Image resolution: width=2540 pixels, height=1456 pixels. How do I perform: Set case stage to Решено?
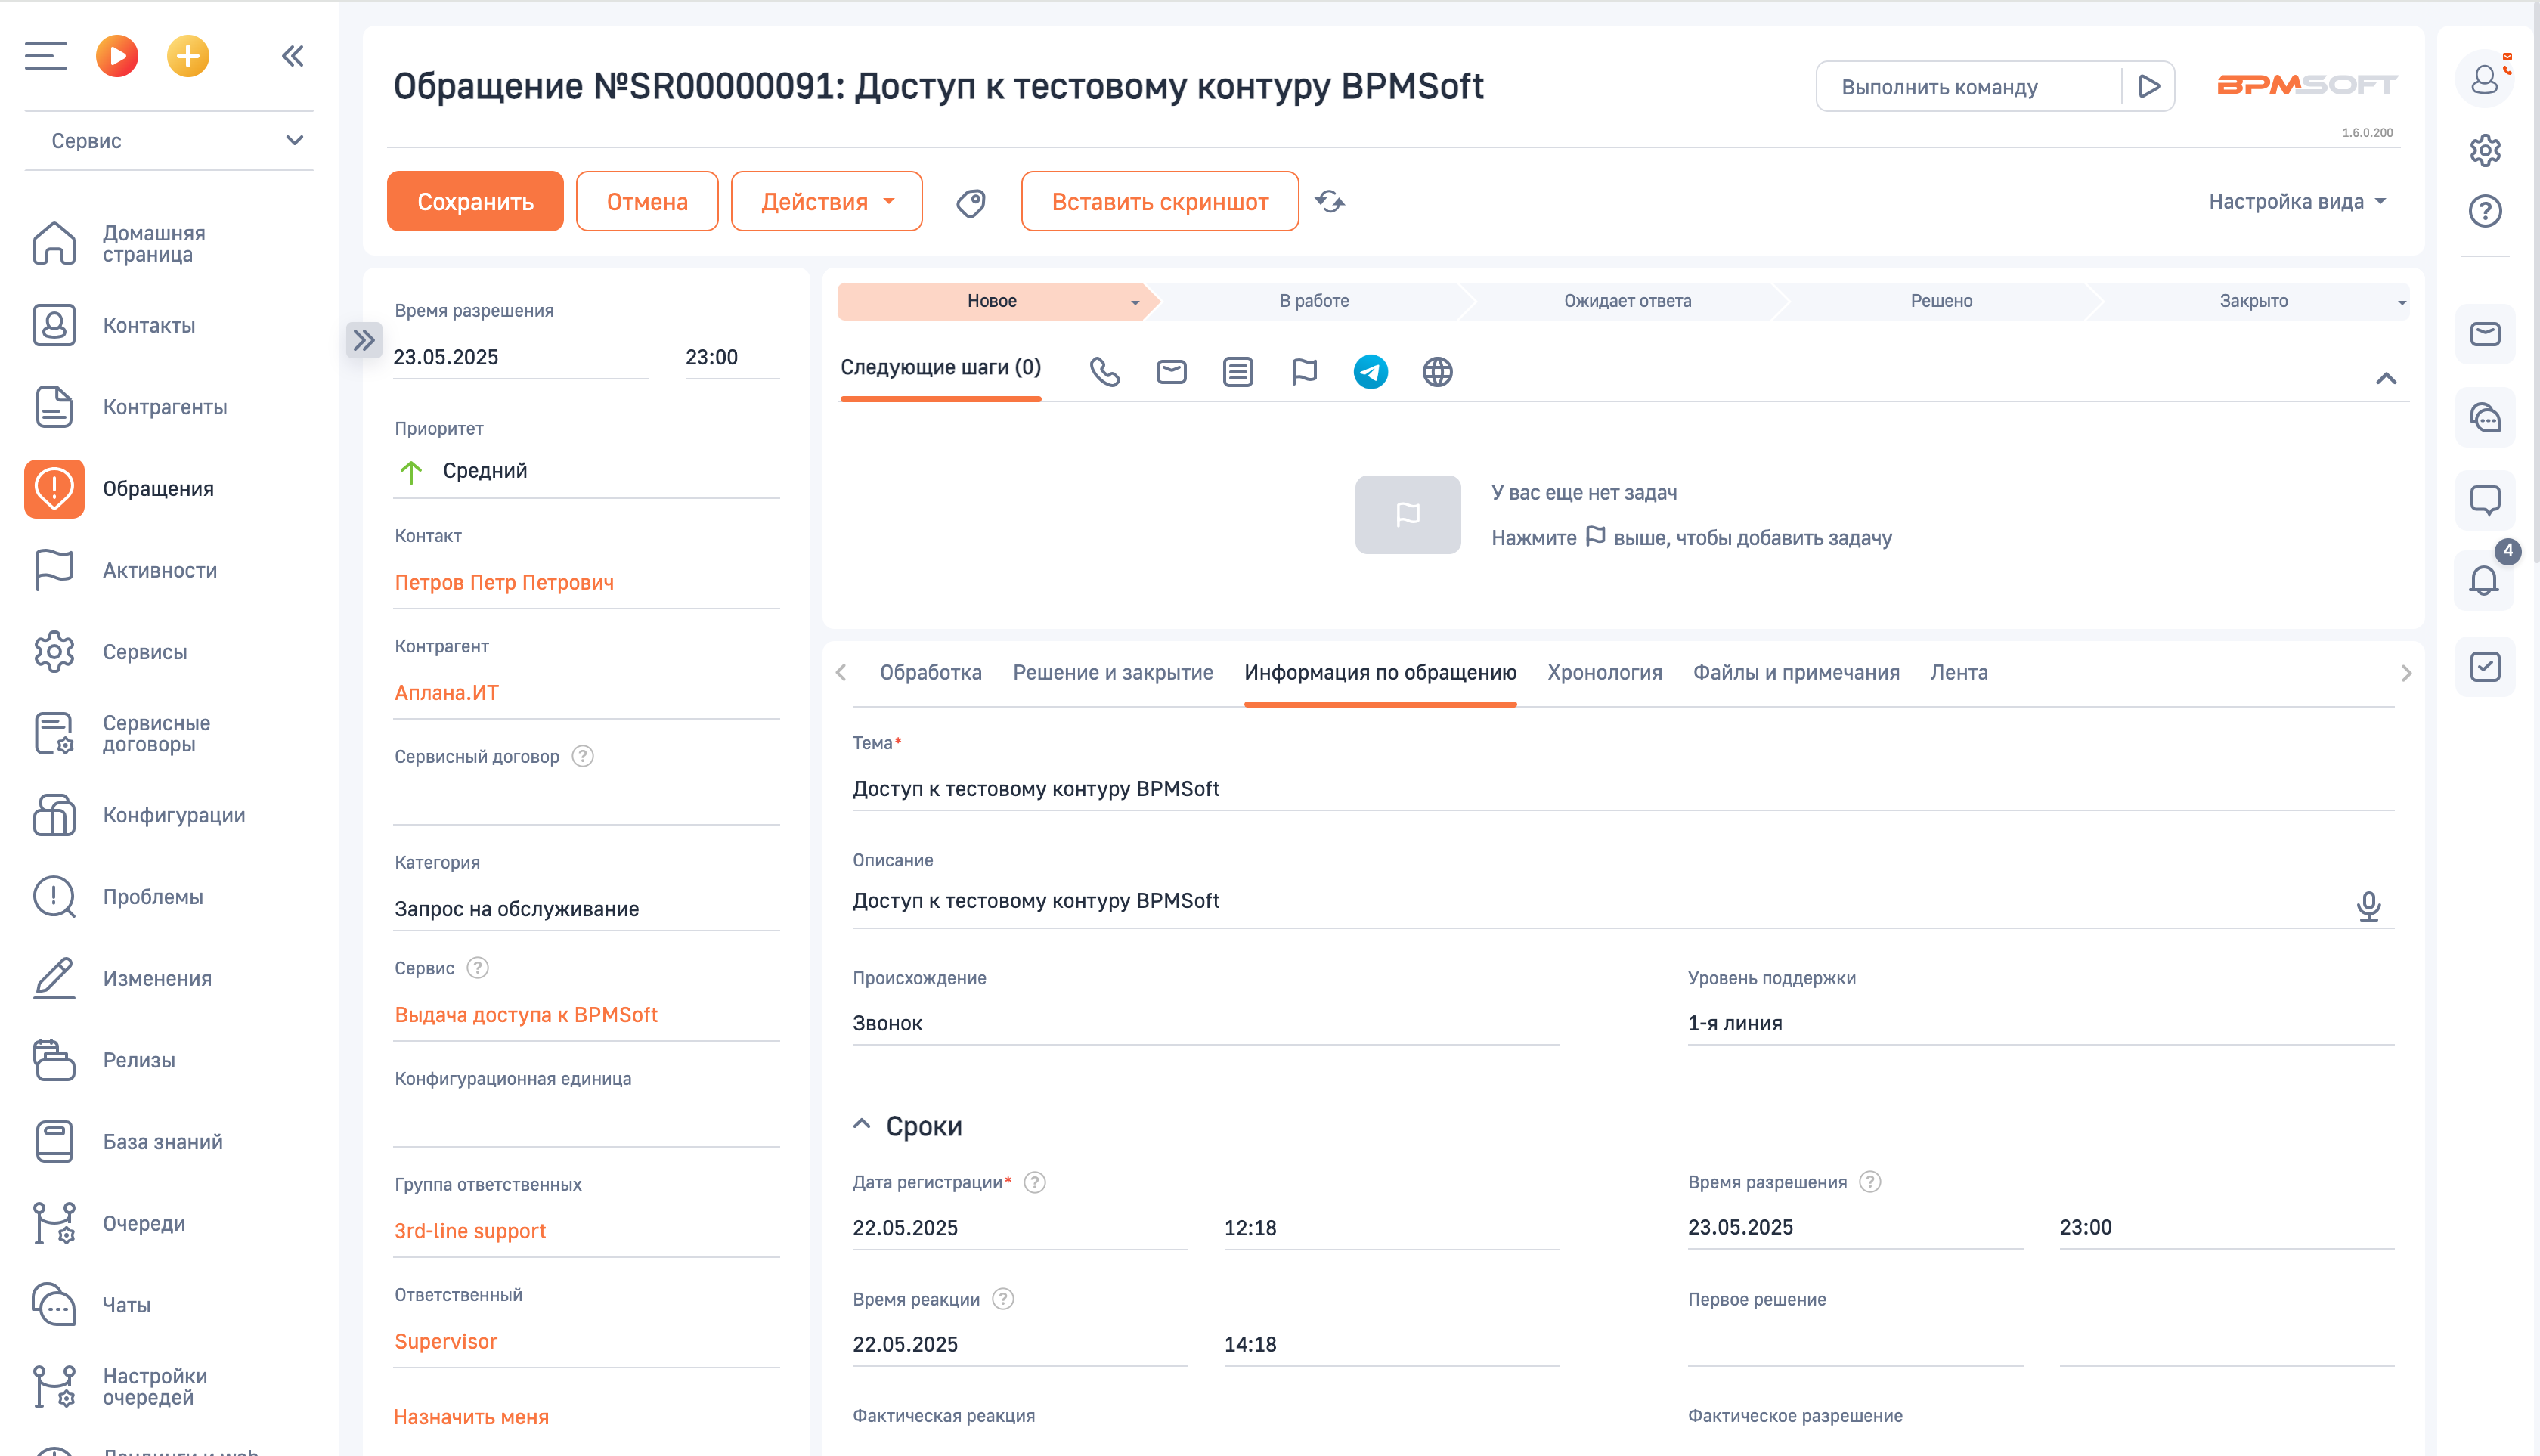pyautogui.click(x=1941, y=301)
